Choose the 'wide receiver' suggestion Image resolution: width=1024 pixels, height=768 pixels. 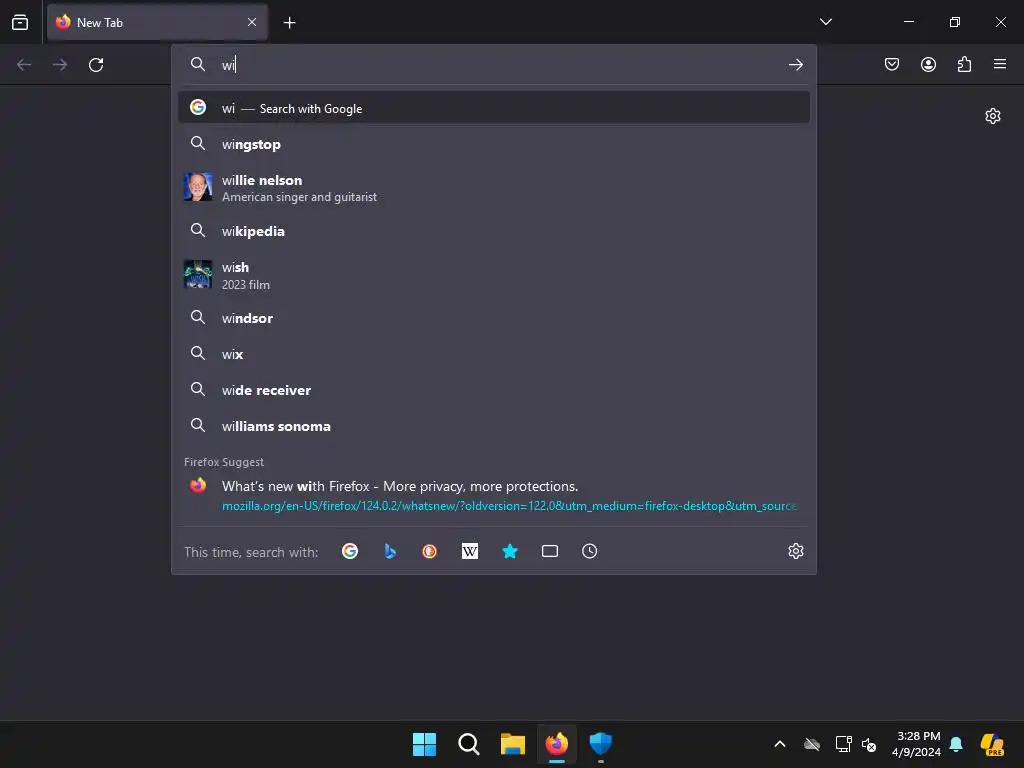click(494, 389)
